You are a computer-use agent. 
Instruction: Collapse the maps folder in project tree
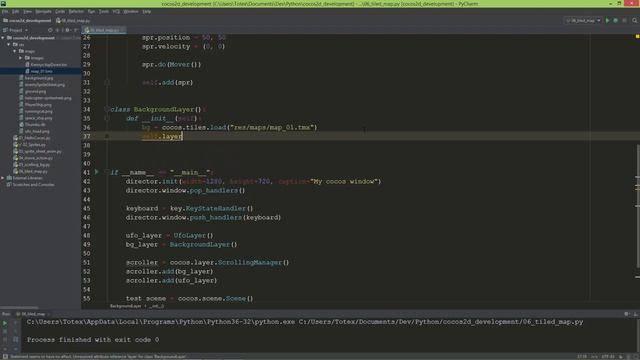[x=15, y=51]
